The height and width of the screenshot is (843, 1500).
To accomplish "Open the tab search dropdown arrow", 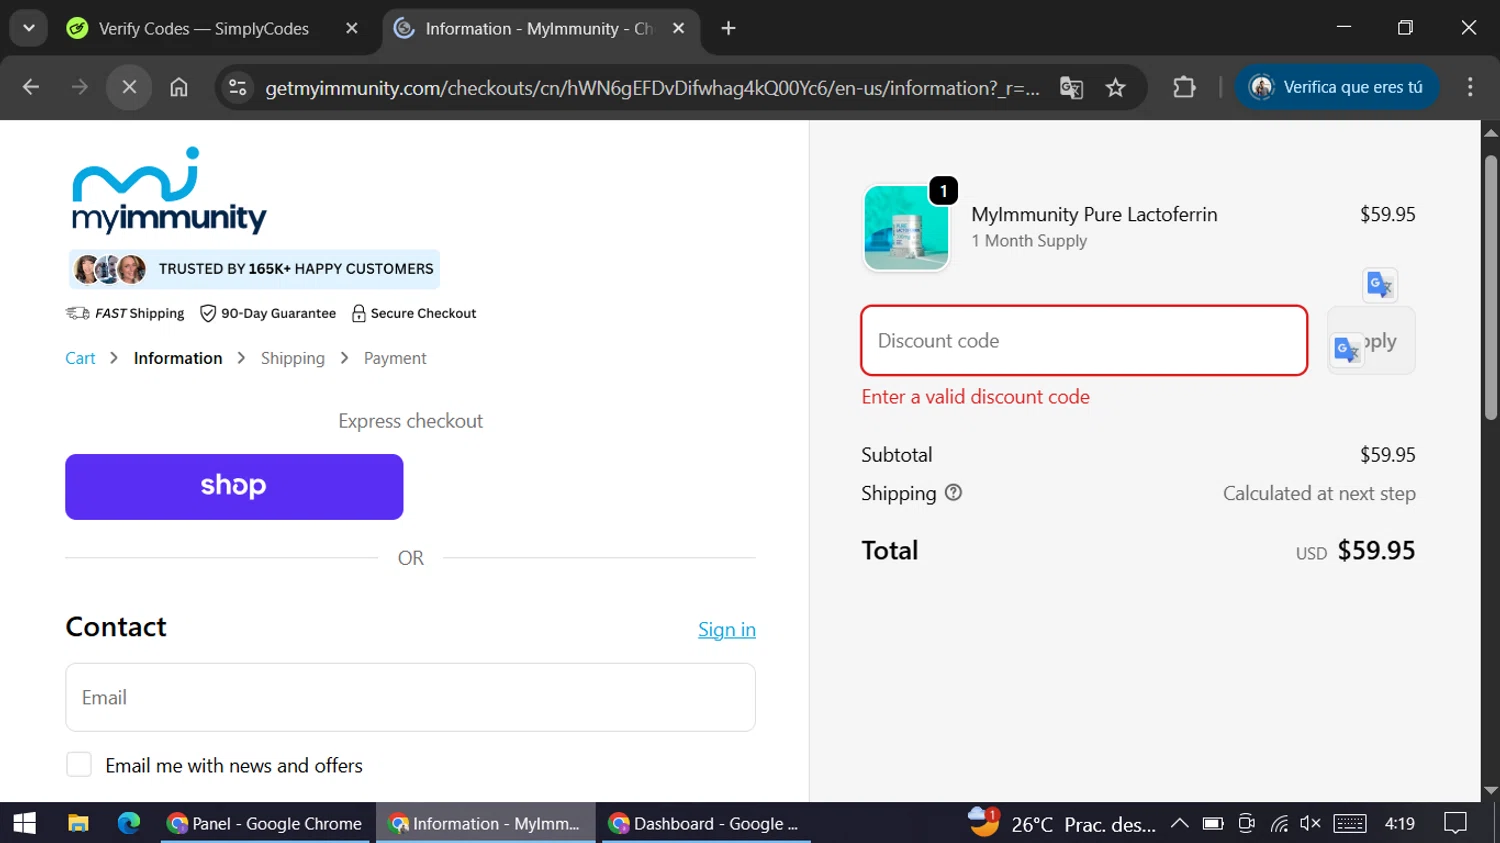I will [29, 28].
